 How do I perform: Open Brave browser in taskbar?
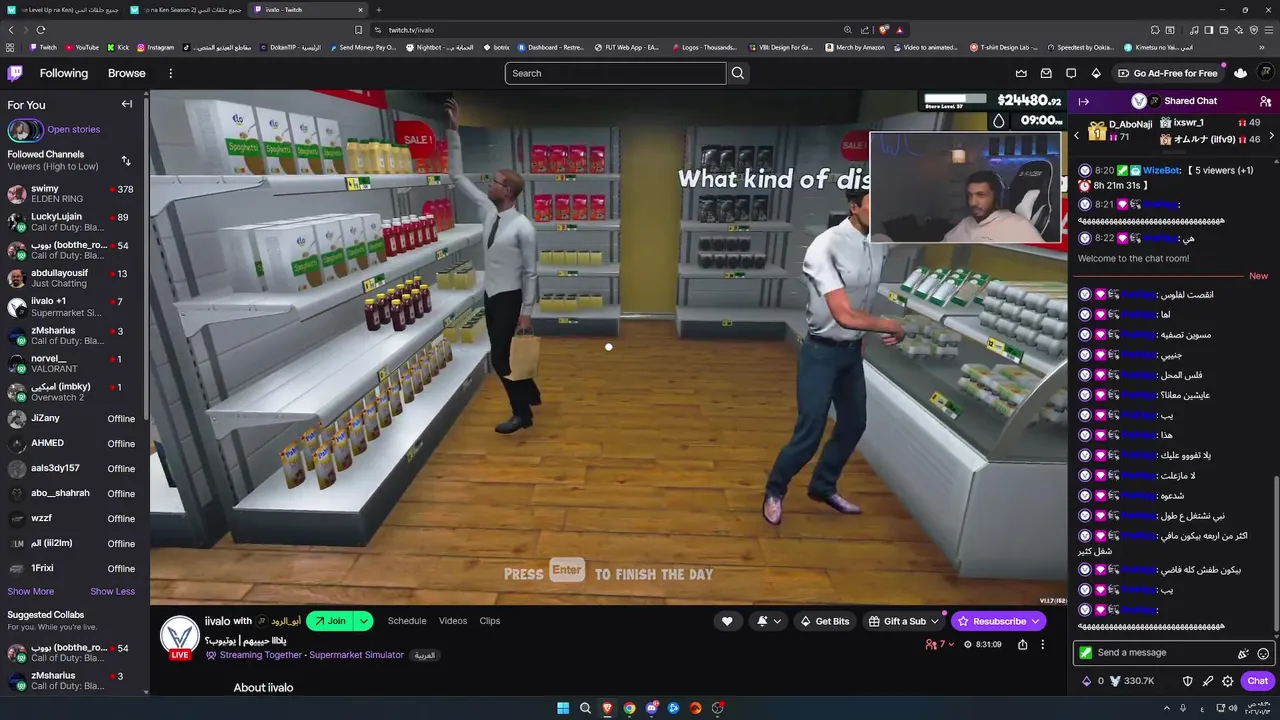coord(607,708)
